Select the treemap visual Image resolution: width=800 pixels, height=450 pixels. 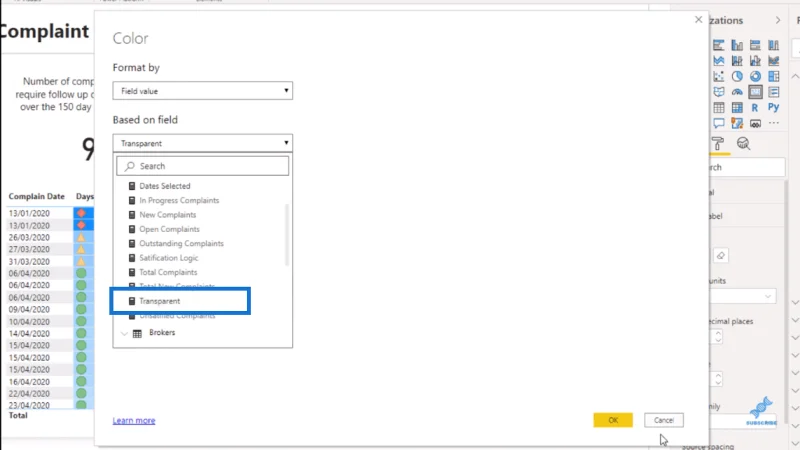[x=773, y=77]
